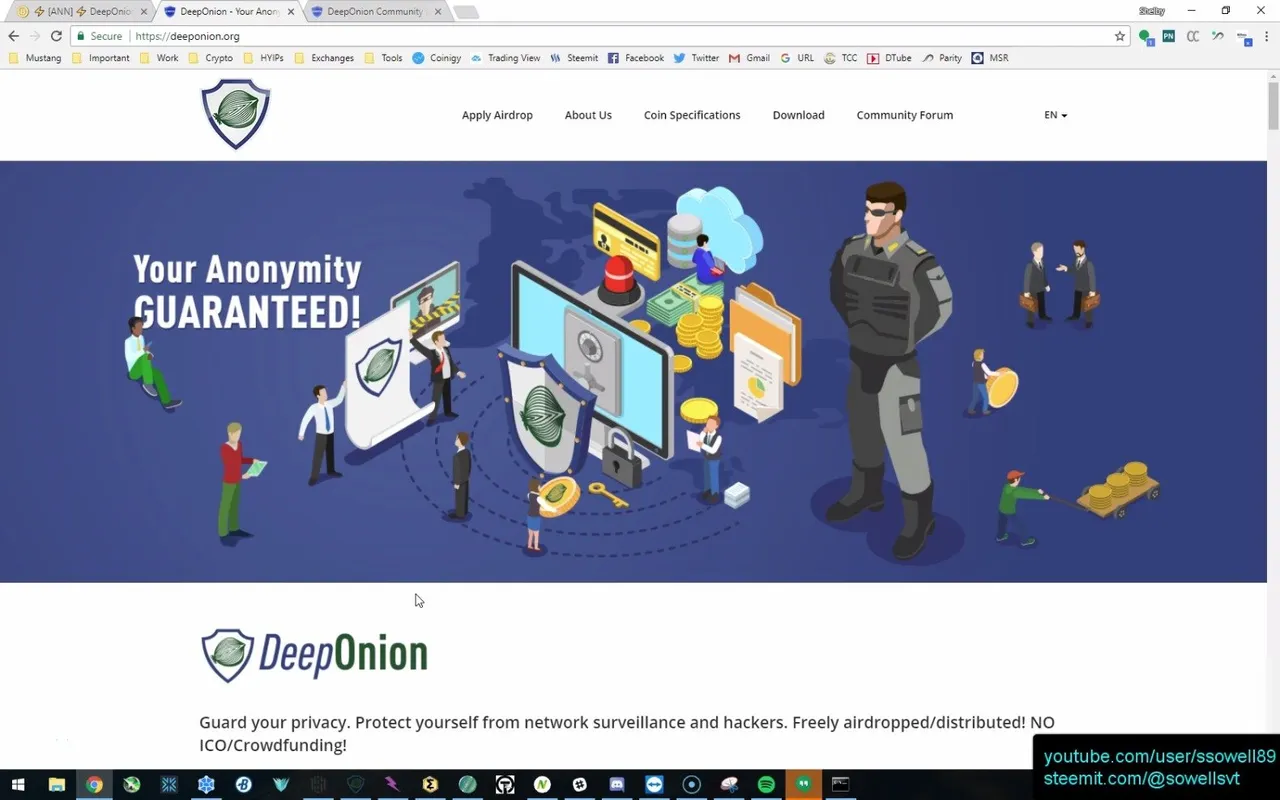Image resolution: width=1280 pixels, height=800 pixels.
Task: Open File Explorer from the taskbar
Action: pyautogui.click(x=56, y=785)
